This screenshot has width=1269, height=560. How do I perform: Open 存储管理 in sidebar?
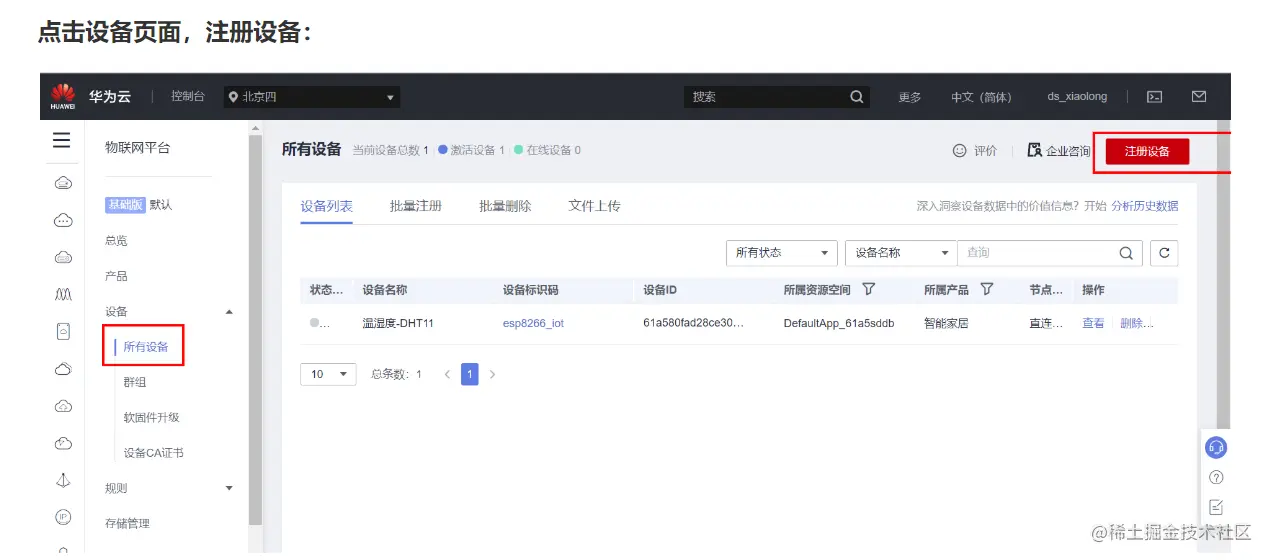click(127, 524)
